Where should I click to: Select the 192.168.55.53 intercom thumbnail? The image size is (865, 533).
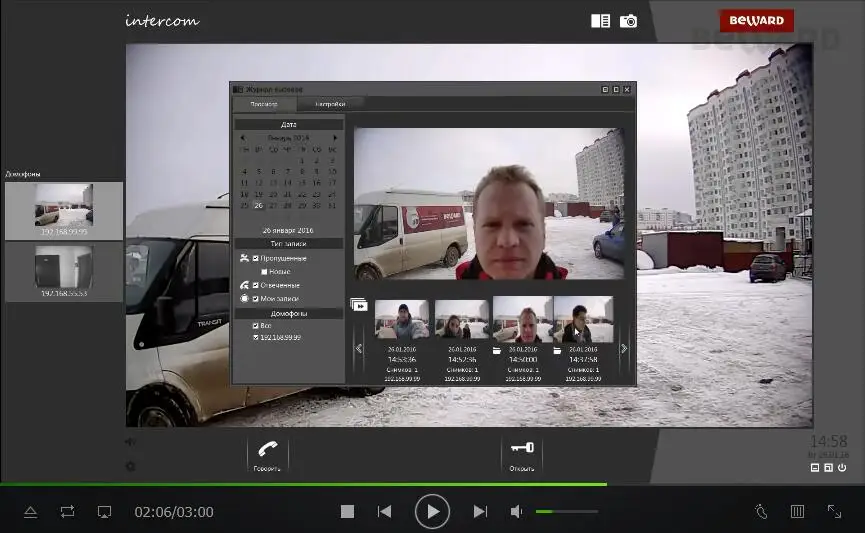click(64, 271)
